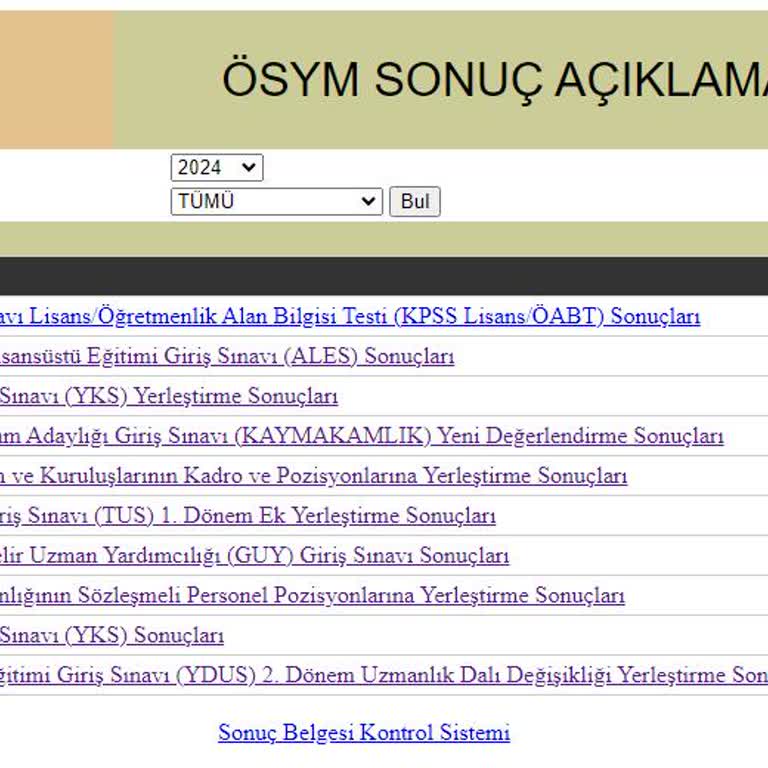
Task: Open GUY Giriş Sınavı Sonuçları link
Action: [x=254, y=556]
